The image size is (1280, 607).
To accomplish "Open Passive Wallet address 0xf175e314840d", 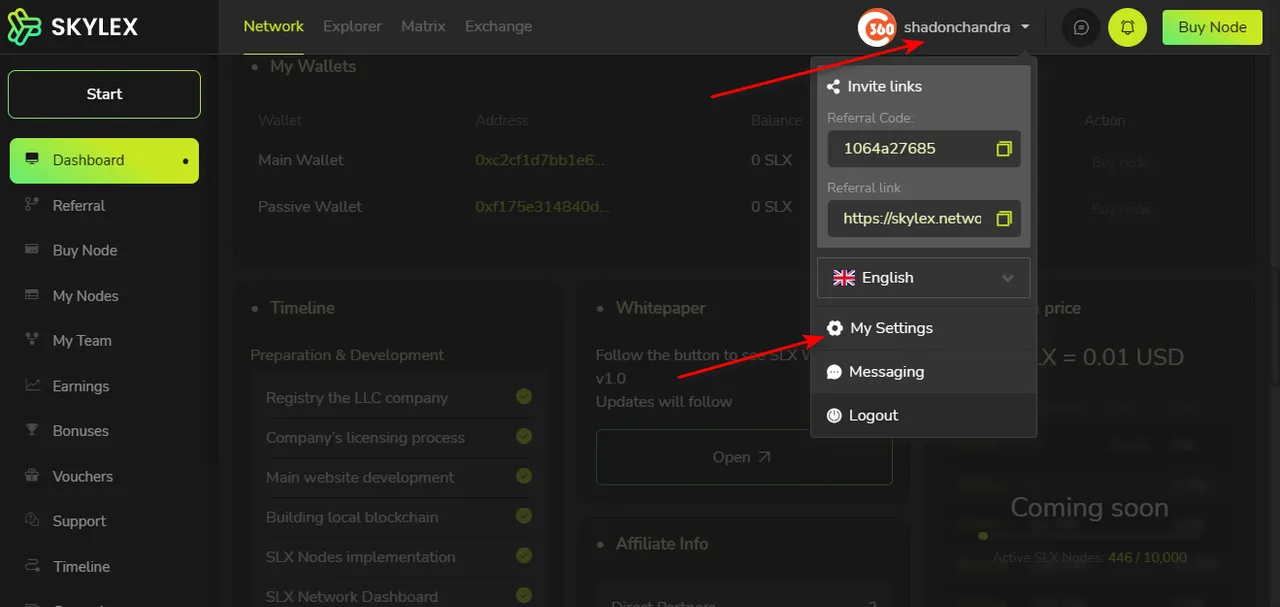I will click(x=541, y=207).
